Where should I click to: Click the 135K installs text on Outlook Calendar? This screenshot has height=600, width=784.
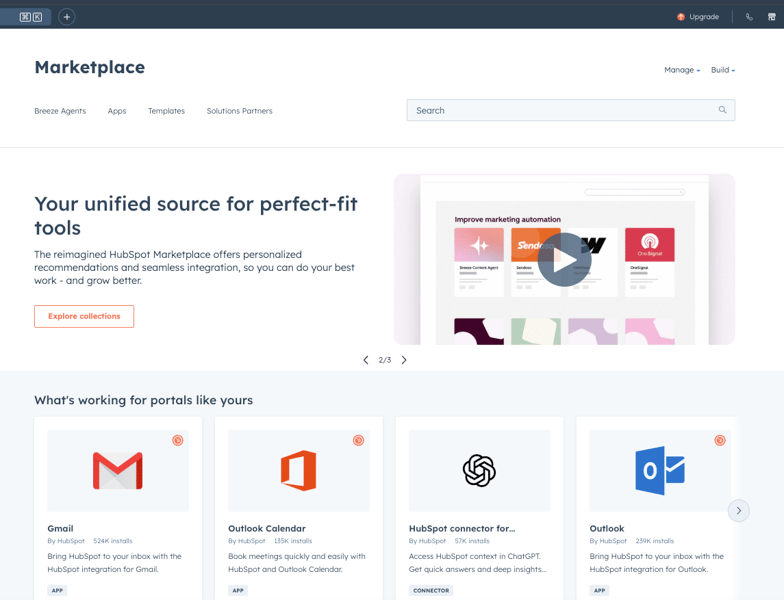293,541
